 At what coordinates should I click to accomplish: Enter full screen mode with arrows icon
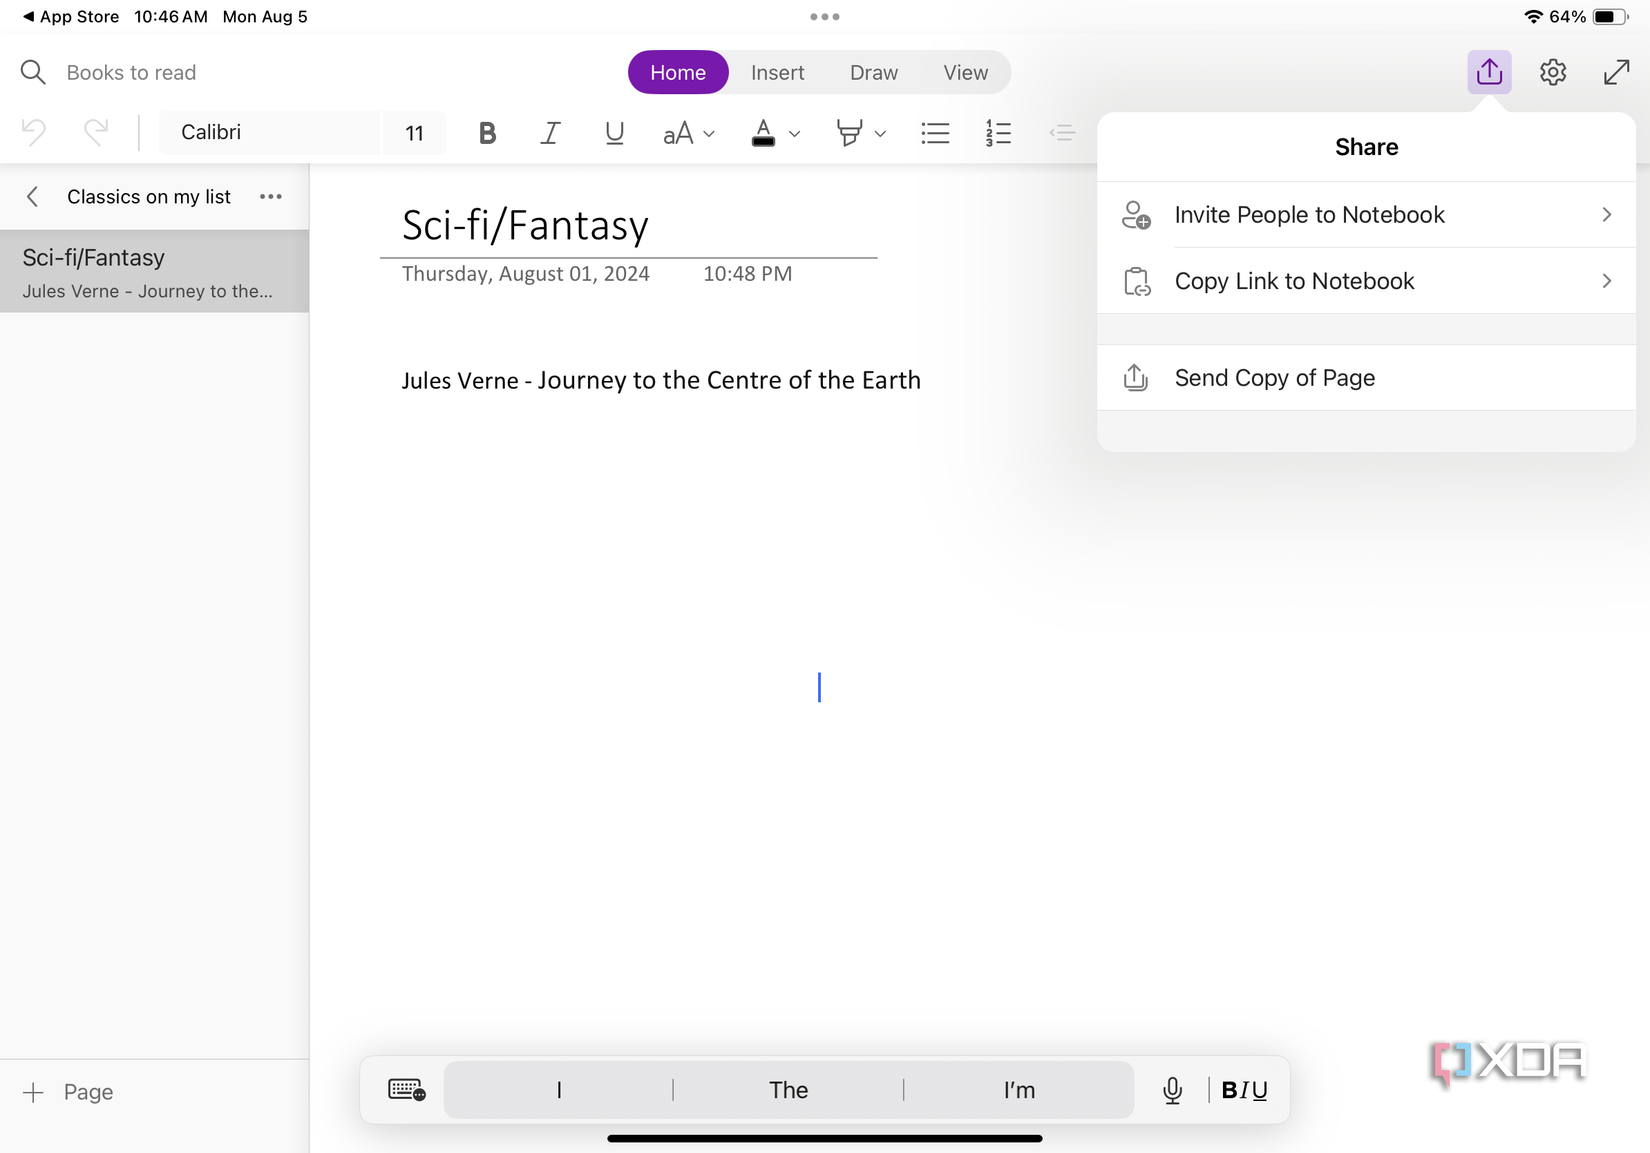tap(1616, 72)
